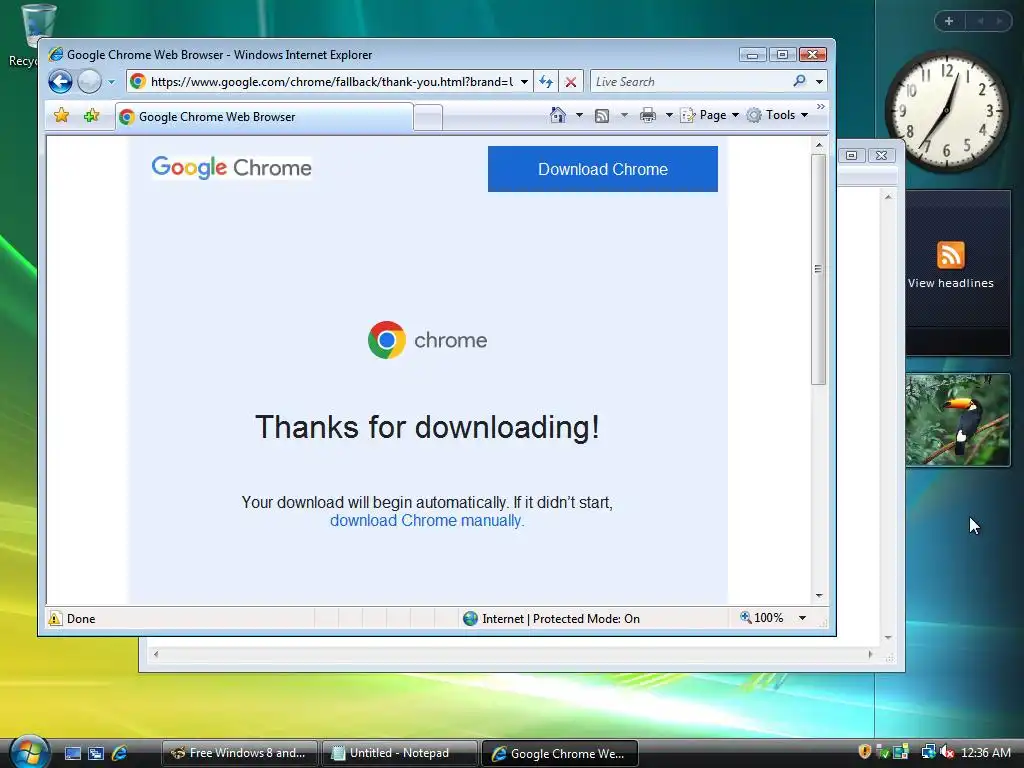Click Show Desktop in Quick Launch
The width and height of the screenshot is (1024, 768).
[72, 754]
